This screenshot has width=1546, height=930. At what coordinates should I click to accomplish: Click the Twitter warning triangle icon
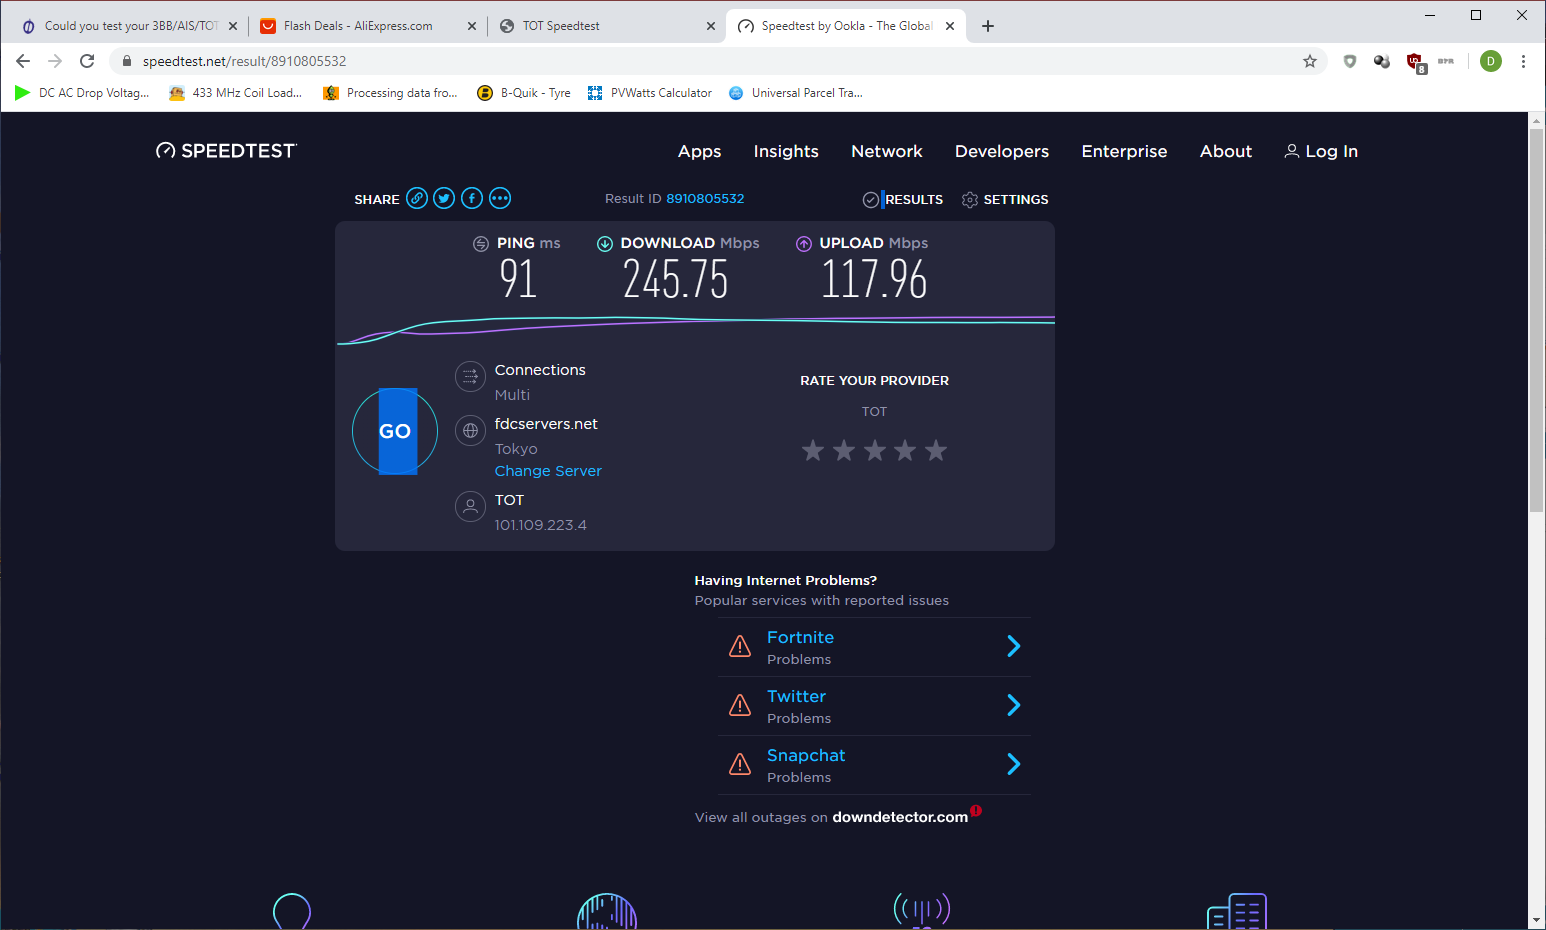click(x=740, y=705)
